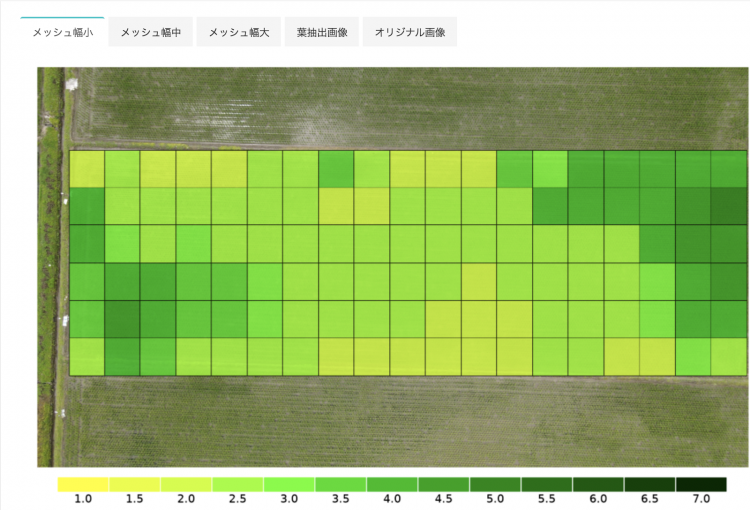Click the top-left yellow mesh cell

(87, 169)
